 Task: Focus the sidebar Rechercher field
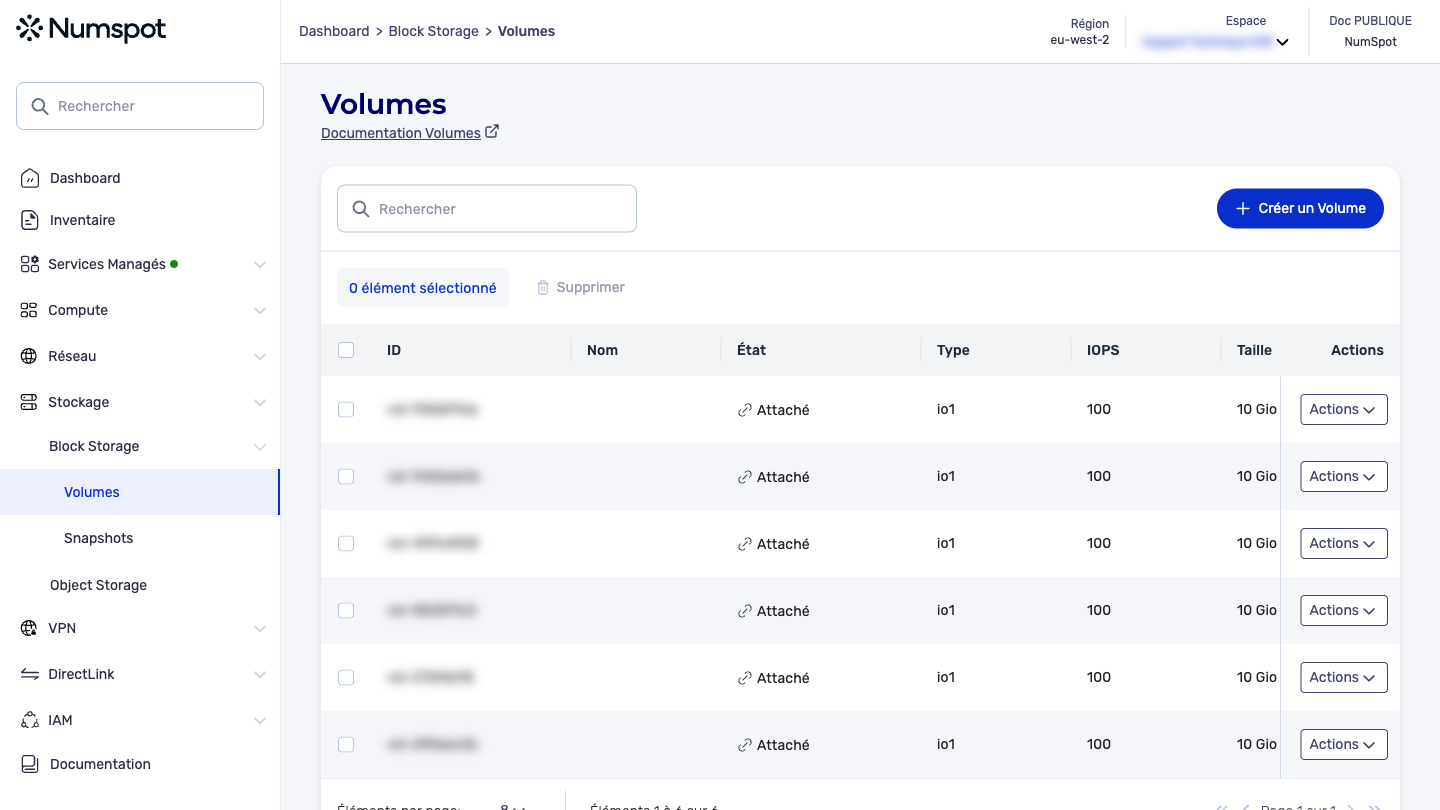pos(140,106)
